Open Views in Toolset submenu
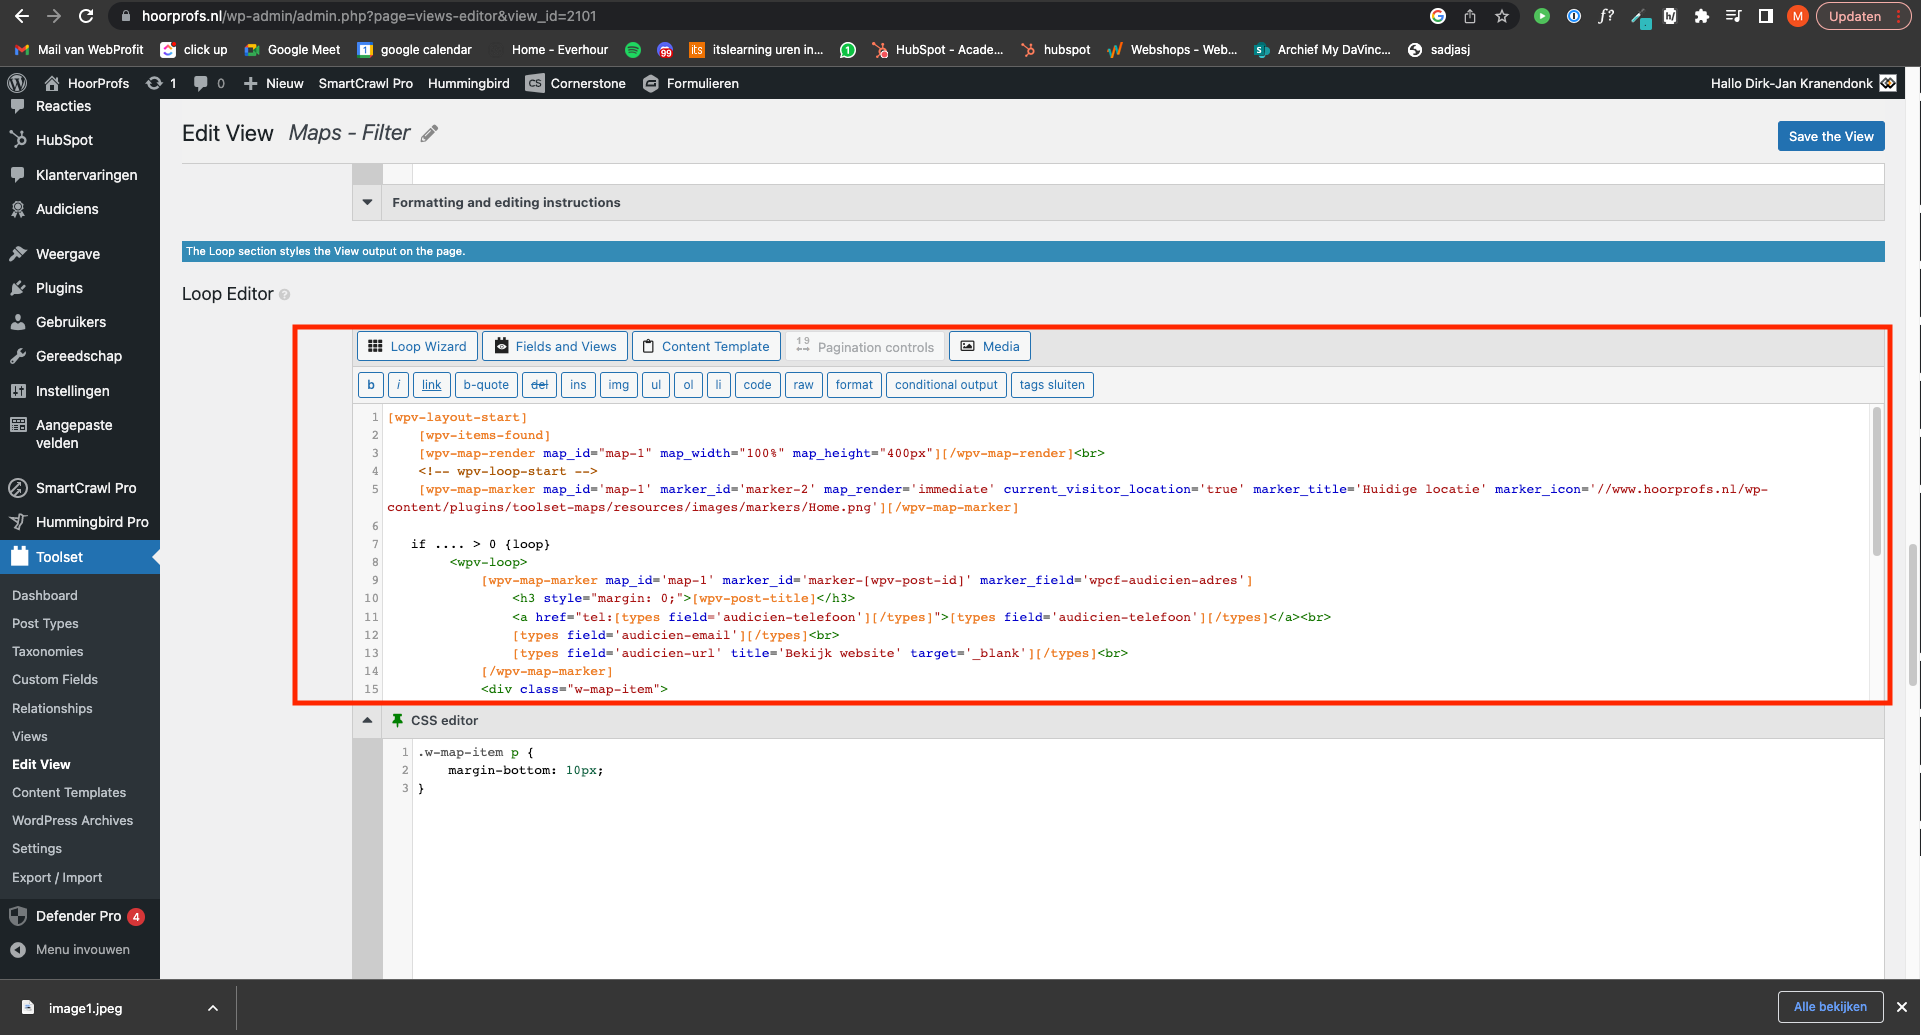This screenshot has height=1035, width=1921. coord(30,736)
